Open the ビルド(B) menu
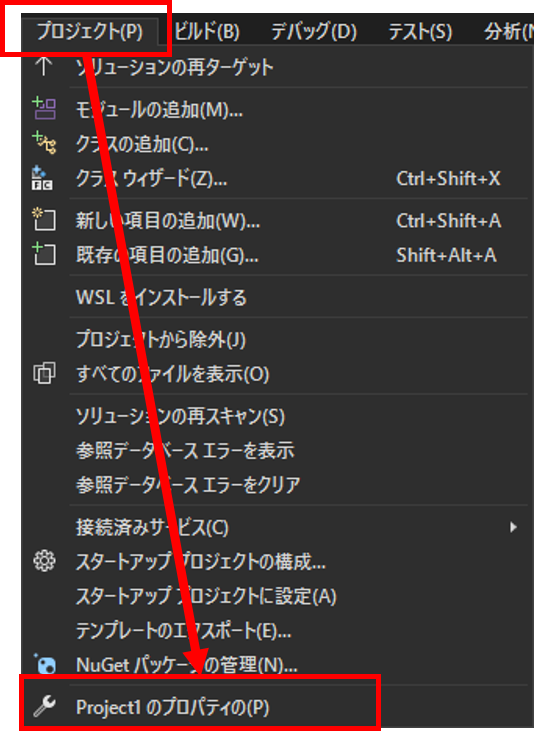The width and height of the screenshot is (534, 731). point(207,31)
